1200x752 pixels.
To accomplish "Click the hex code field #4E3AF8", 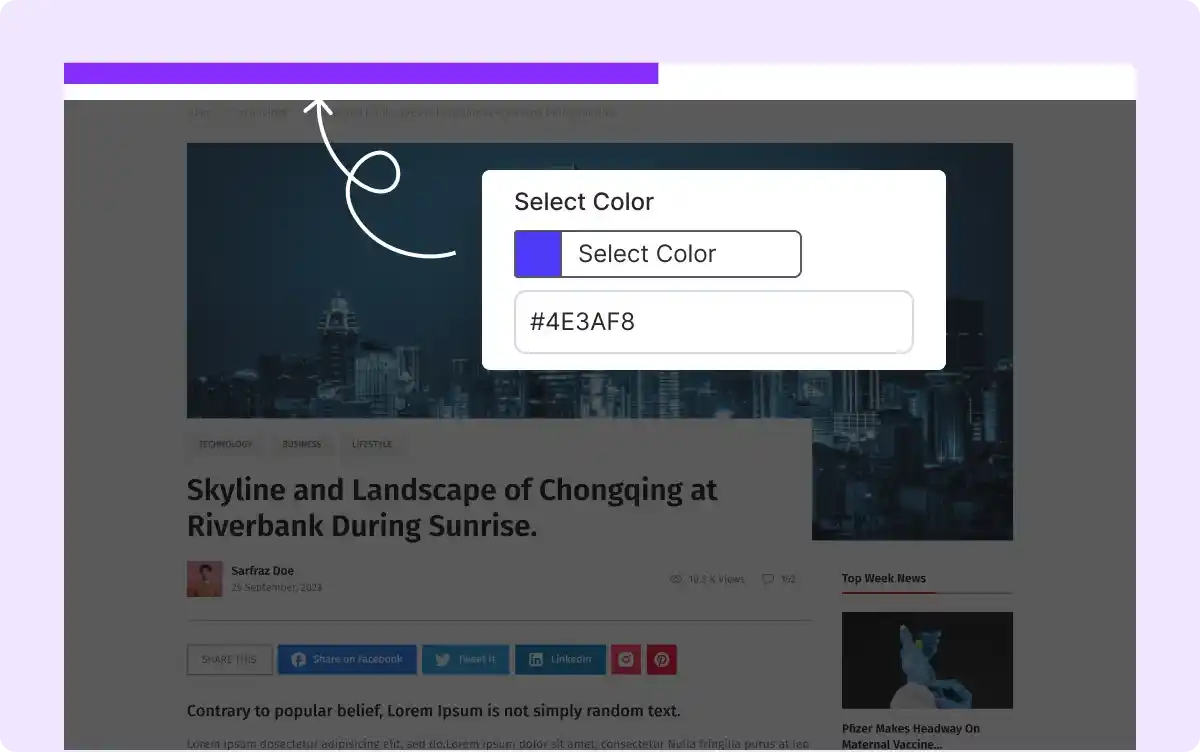I will click(713, 322).
